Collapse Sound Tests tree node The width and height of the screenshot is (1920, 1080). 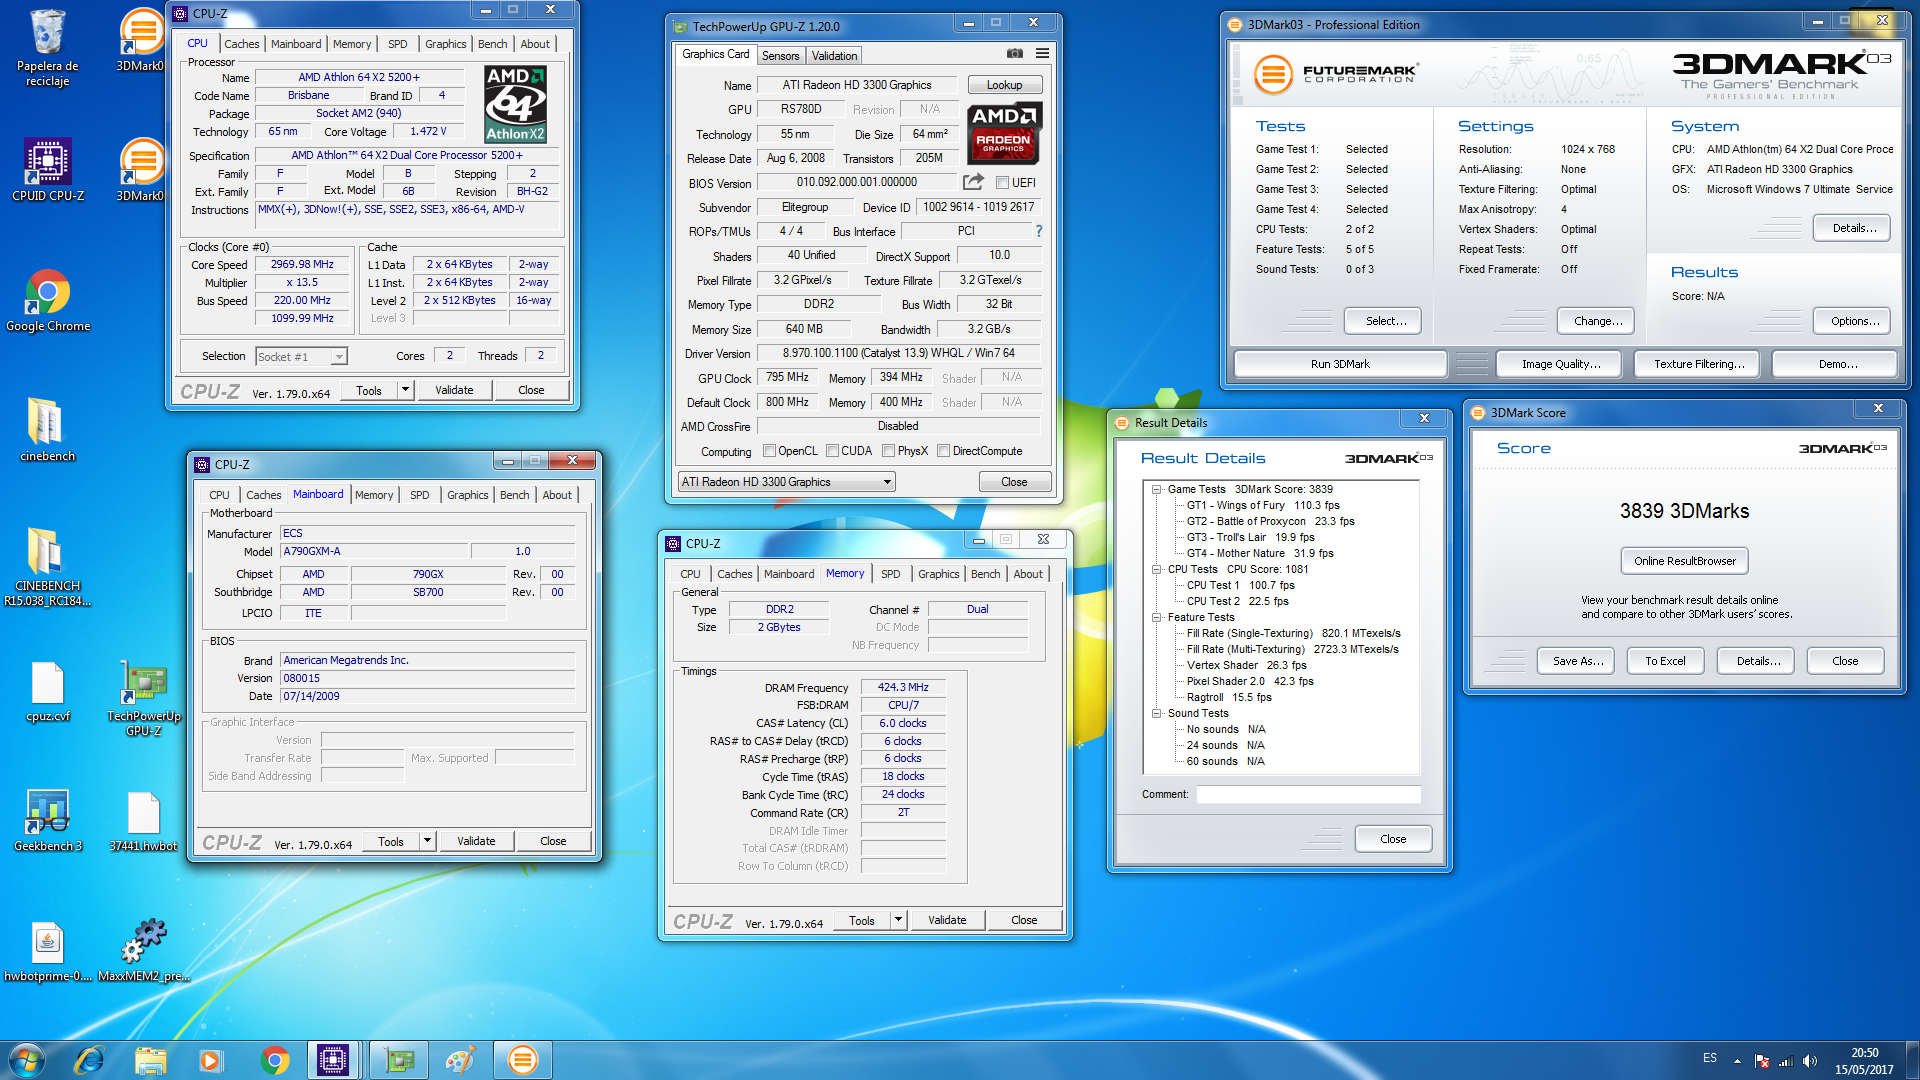(x=1156, y=713)
